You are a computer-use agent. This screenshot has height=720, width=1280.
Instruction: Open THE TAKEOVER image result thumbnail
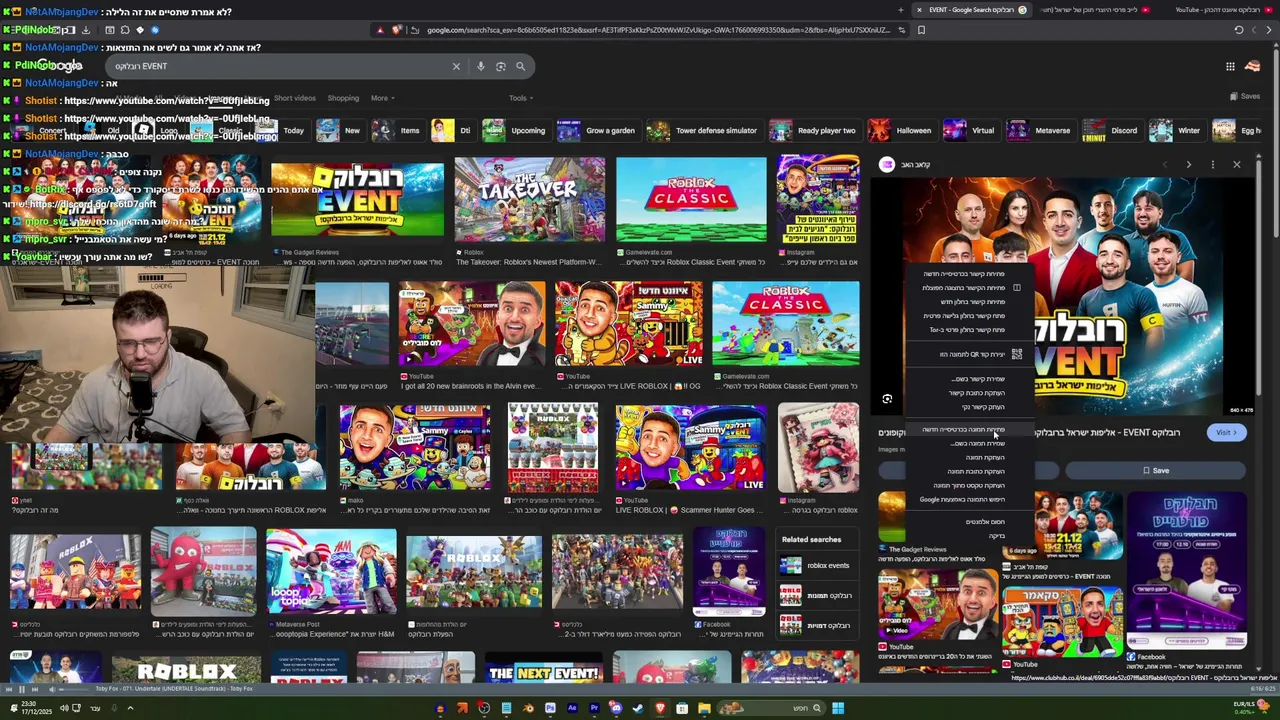tap(529, 198)
